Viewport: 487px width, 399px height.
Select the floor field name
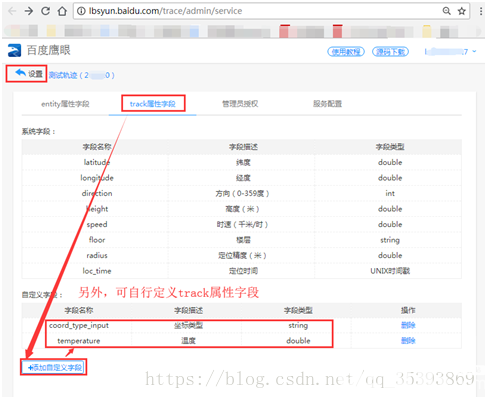click(97, 240)
